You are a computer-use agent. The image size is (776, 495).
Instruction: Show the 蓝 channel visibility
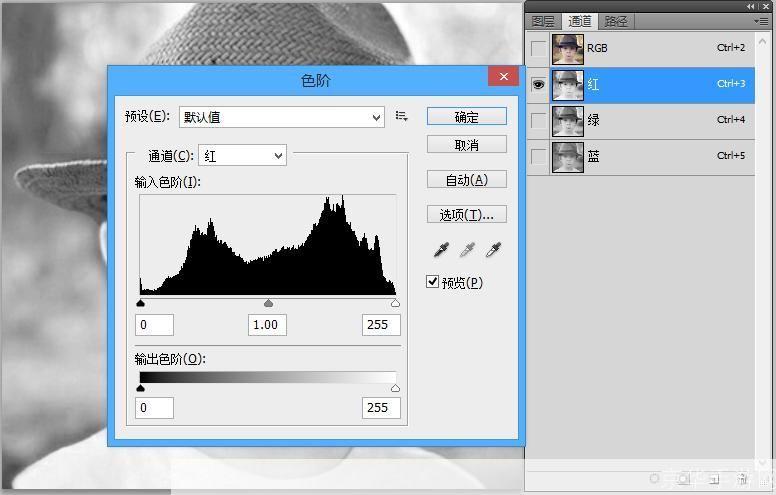[x=538, y=156]
